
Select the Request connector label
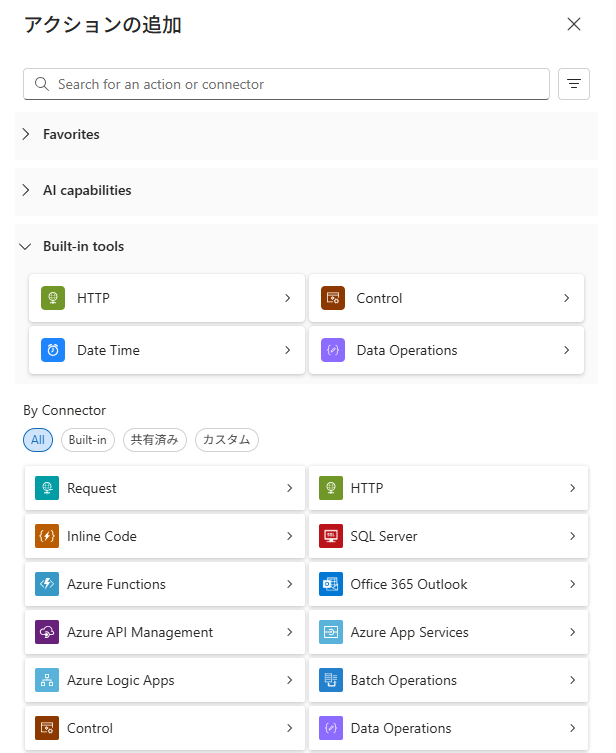pyautogui.click(x=92, y=488)
